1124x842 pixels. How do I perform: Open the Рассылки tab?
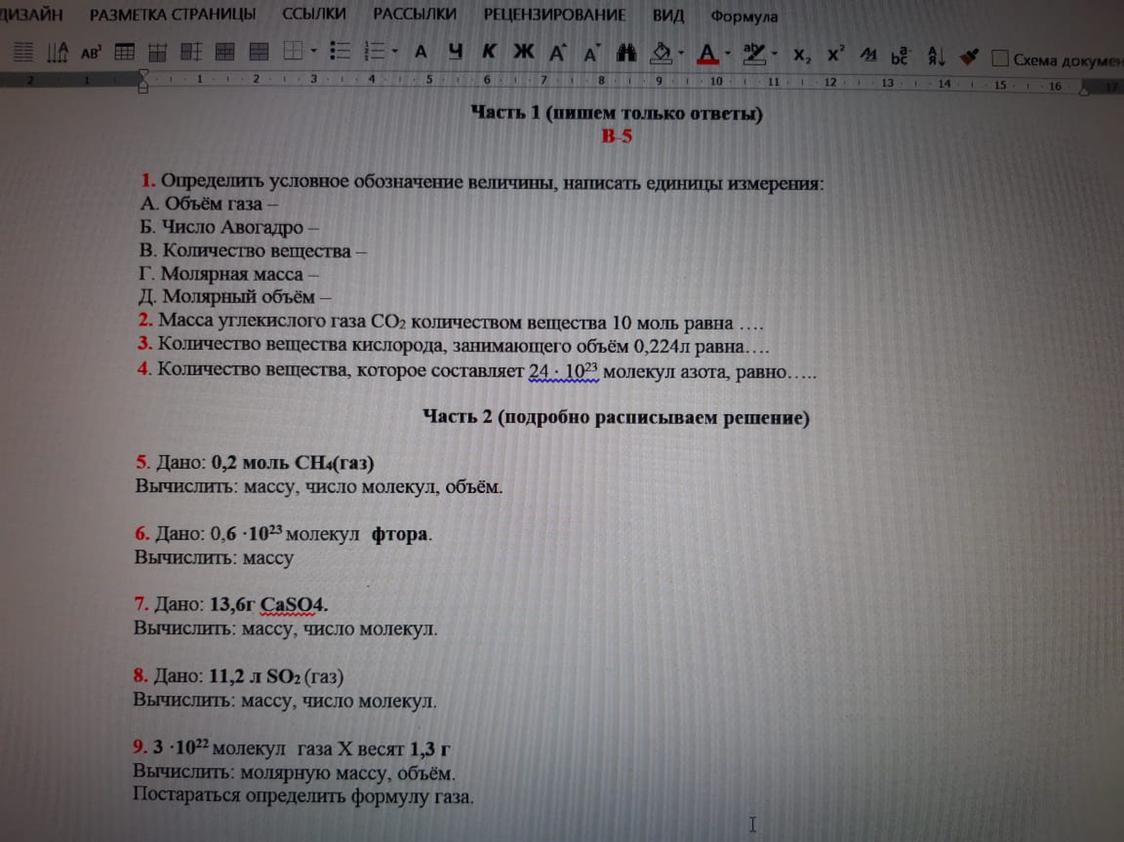pyautogui.click(x=414, y=14)
